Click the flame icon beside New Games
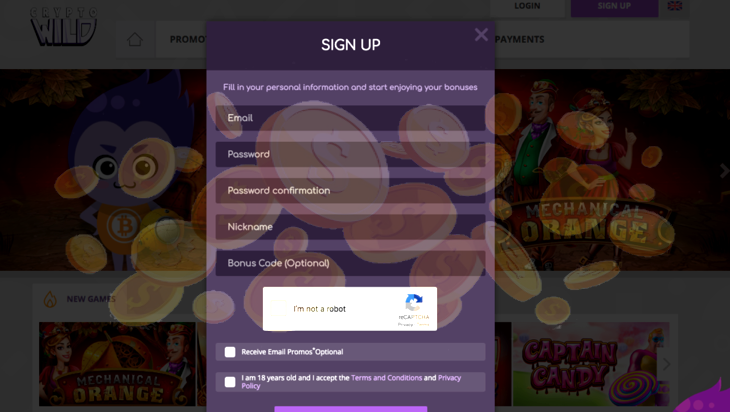The width and height of the screenshot is (730, 412). click(x=50, y=299)
